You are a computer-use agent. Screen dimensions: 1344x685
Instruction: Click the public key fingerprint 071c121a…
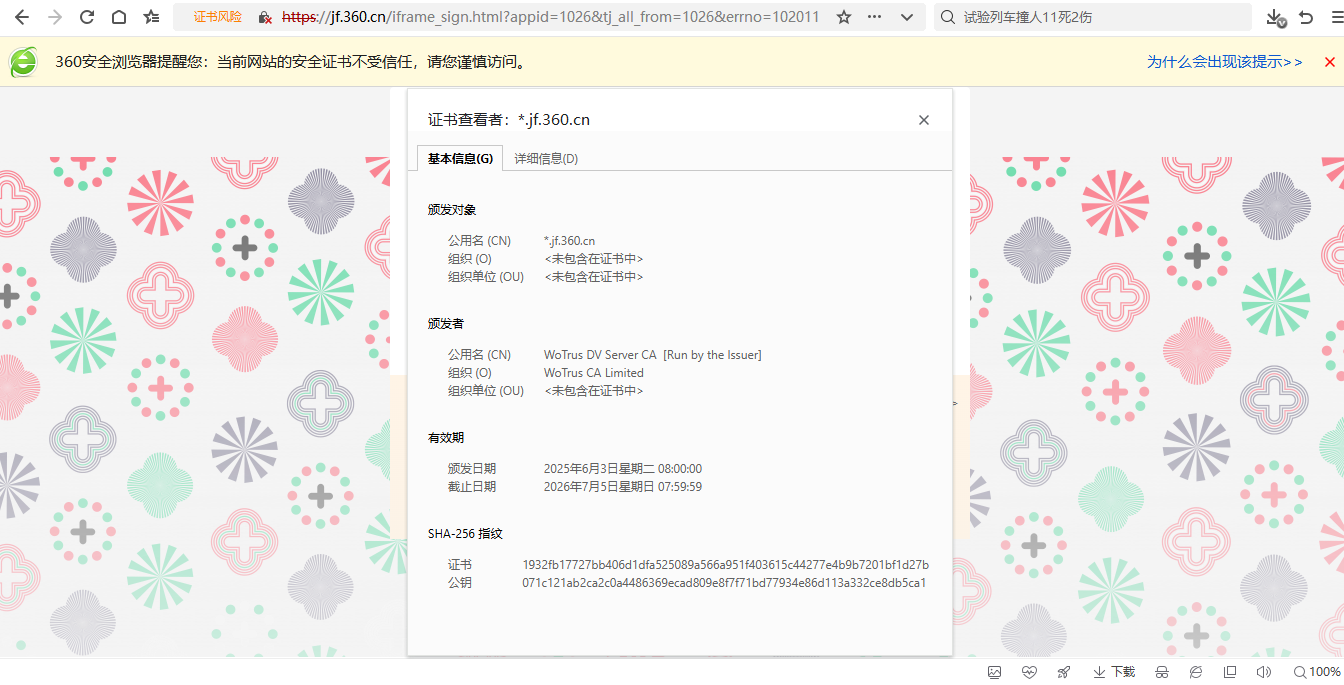tap(724, 583)
